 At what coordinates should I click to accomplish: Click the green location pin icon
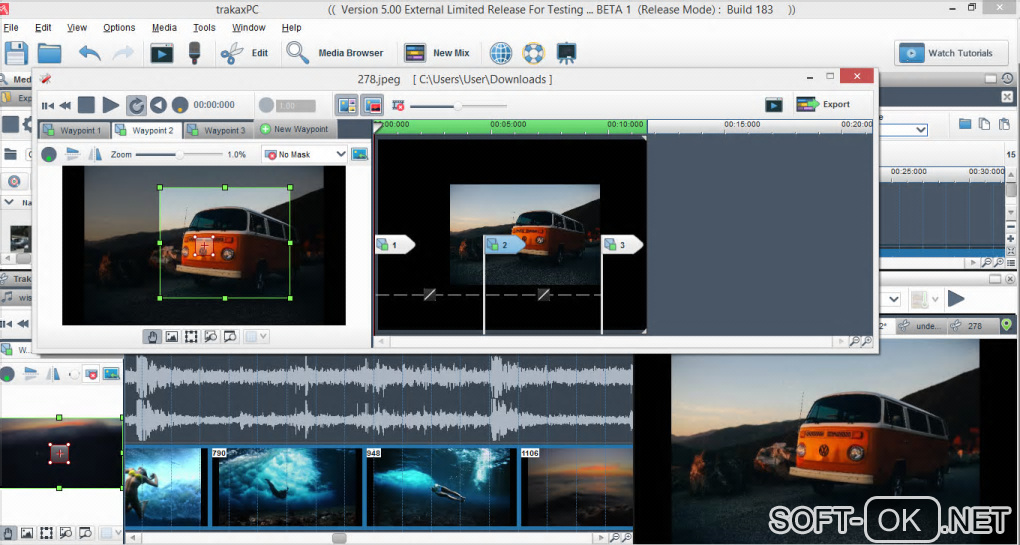(x=1007, y=325)
